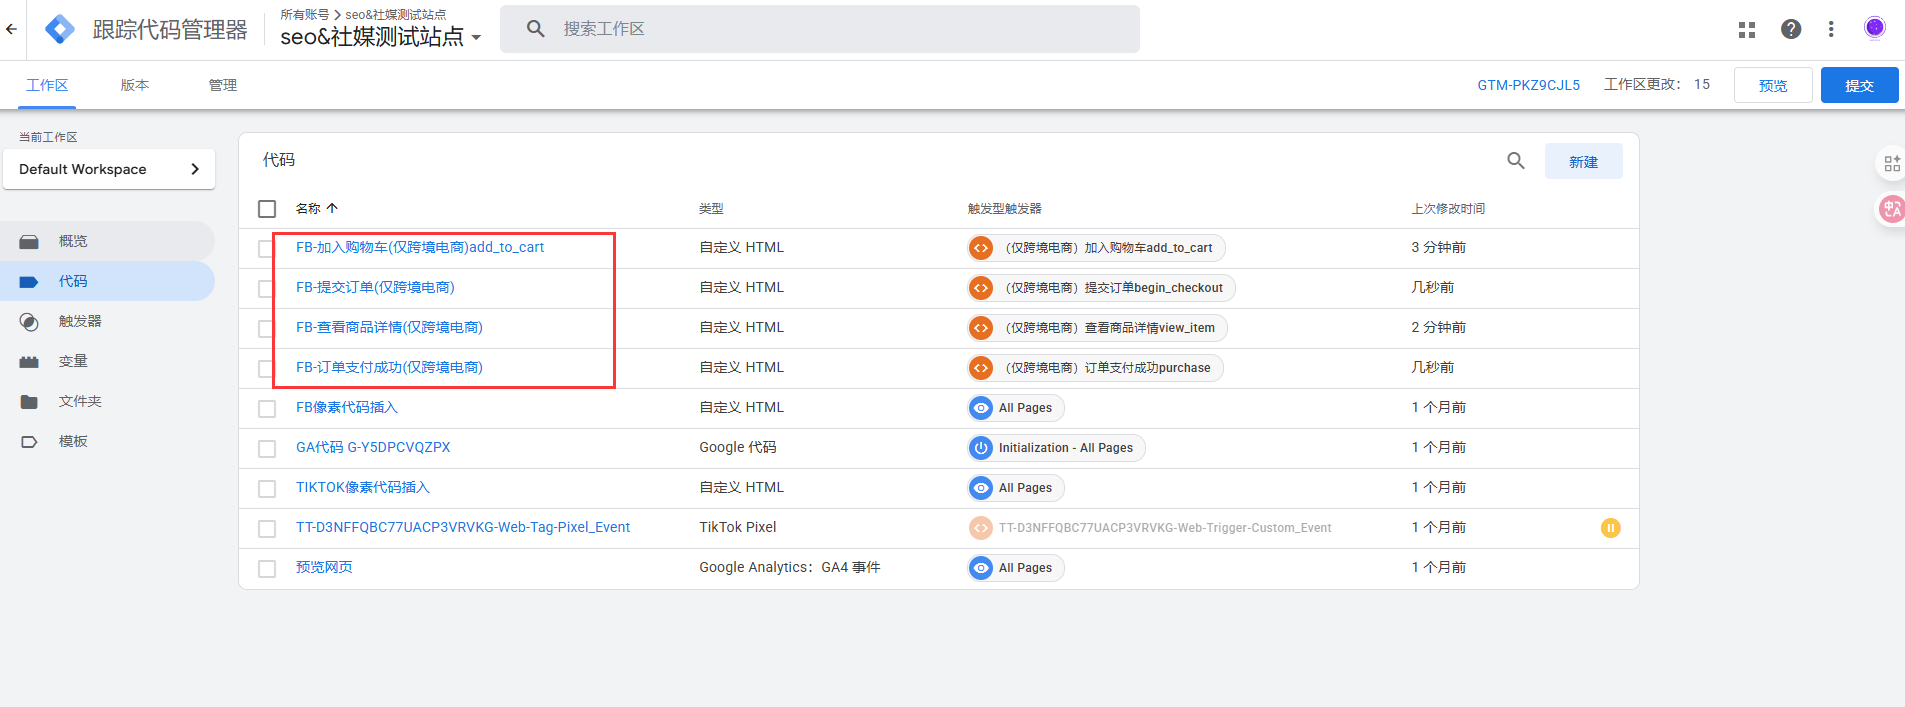
Task: Open the three-dot more options menu
Action: click(1831, 29)
